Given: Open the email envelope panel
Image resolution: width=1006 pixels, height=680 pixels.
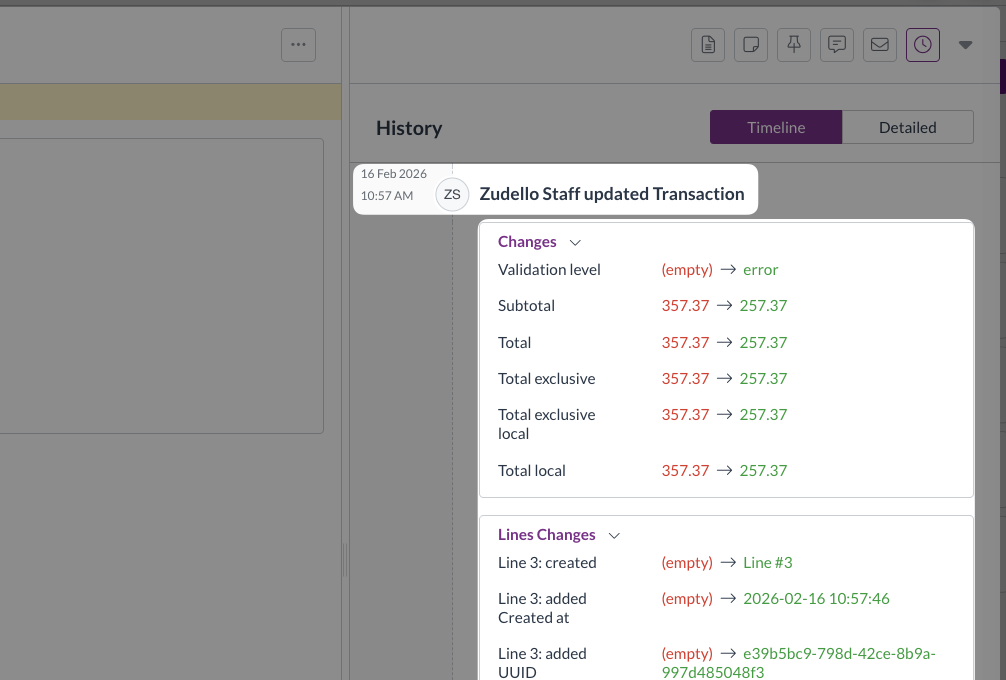Looking at the screenshot, I should (x=880, y=45).
